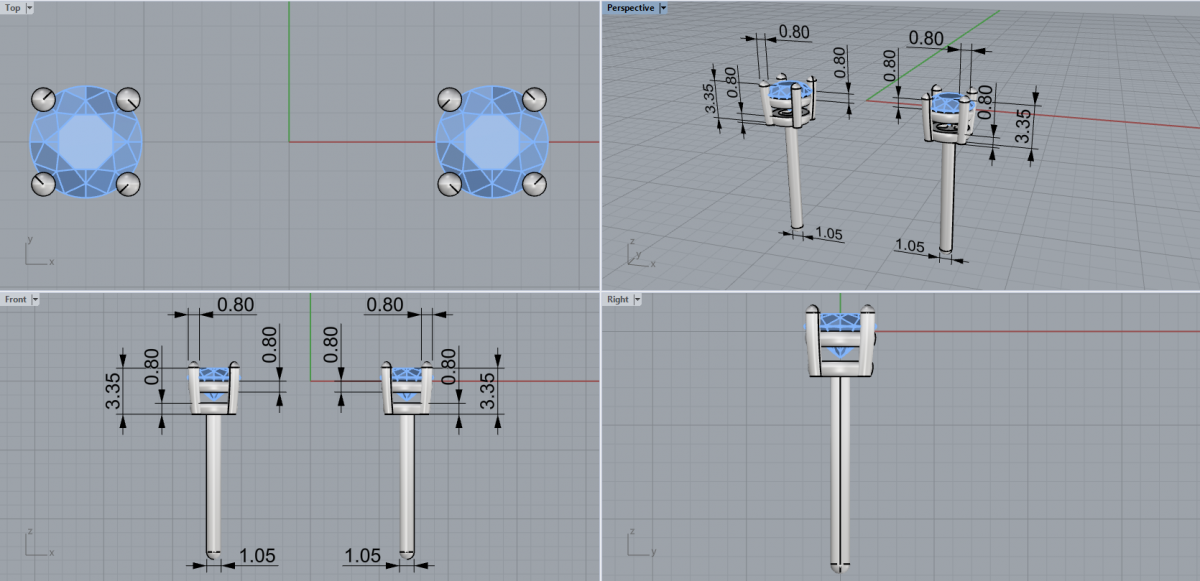Select the left blue gemstone in Top view
Image resolution: width=1200 pixels, height=581 pixels.
pos(86,141)
